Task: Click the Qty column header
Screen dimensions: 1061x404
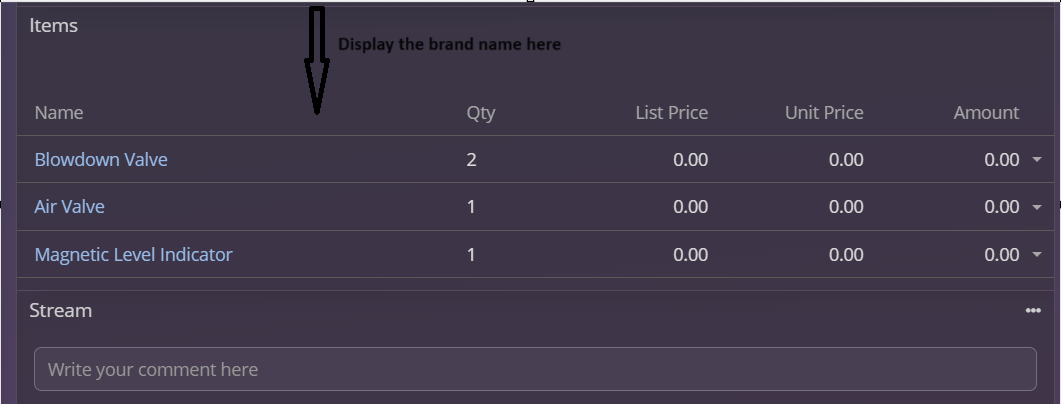Action: 481,113
